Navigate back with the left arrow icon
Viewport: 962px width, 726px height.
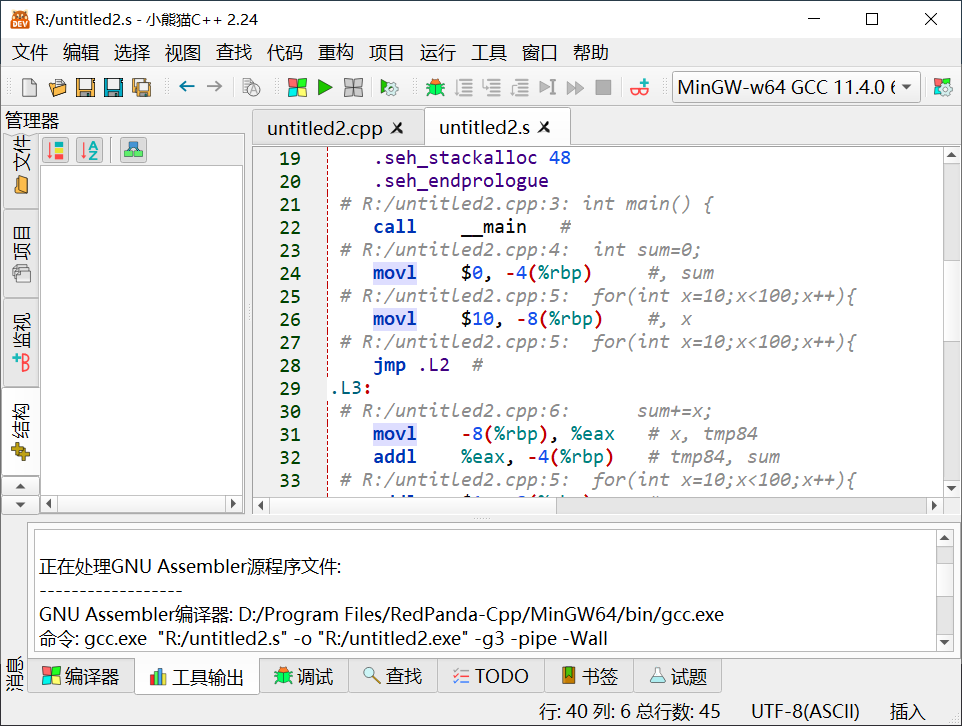[x=187, y=87]
